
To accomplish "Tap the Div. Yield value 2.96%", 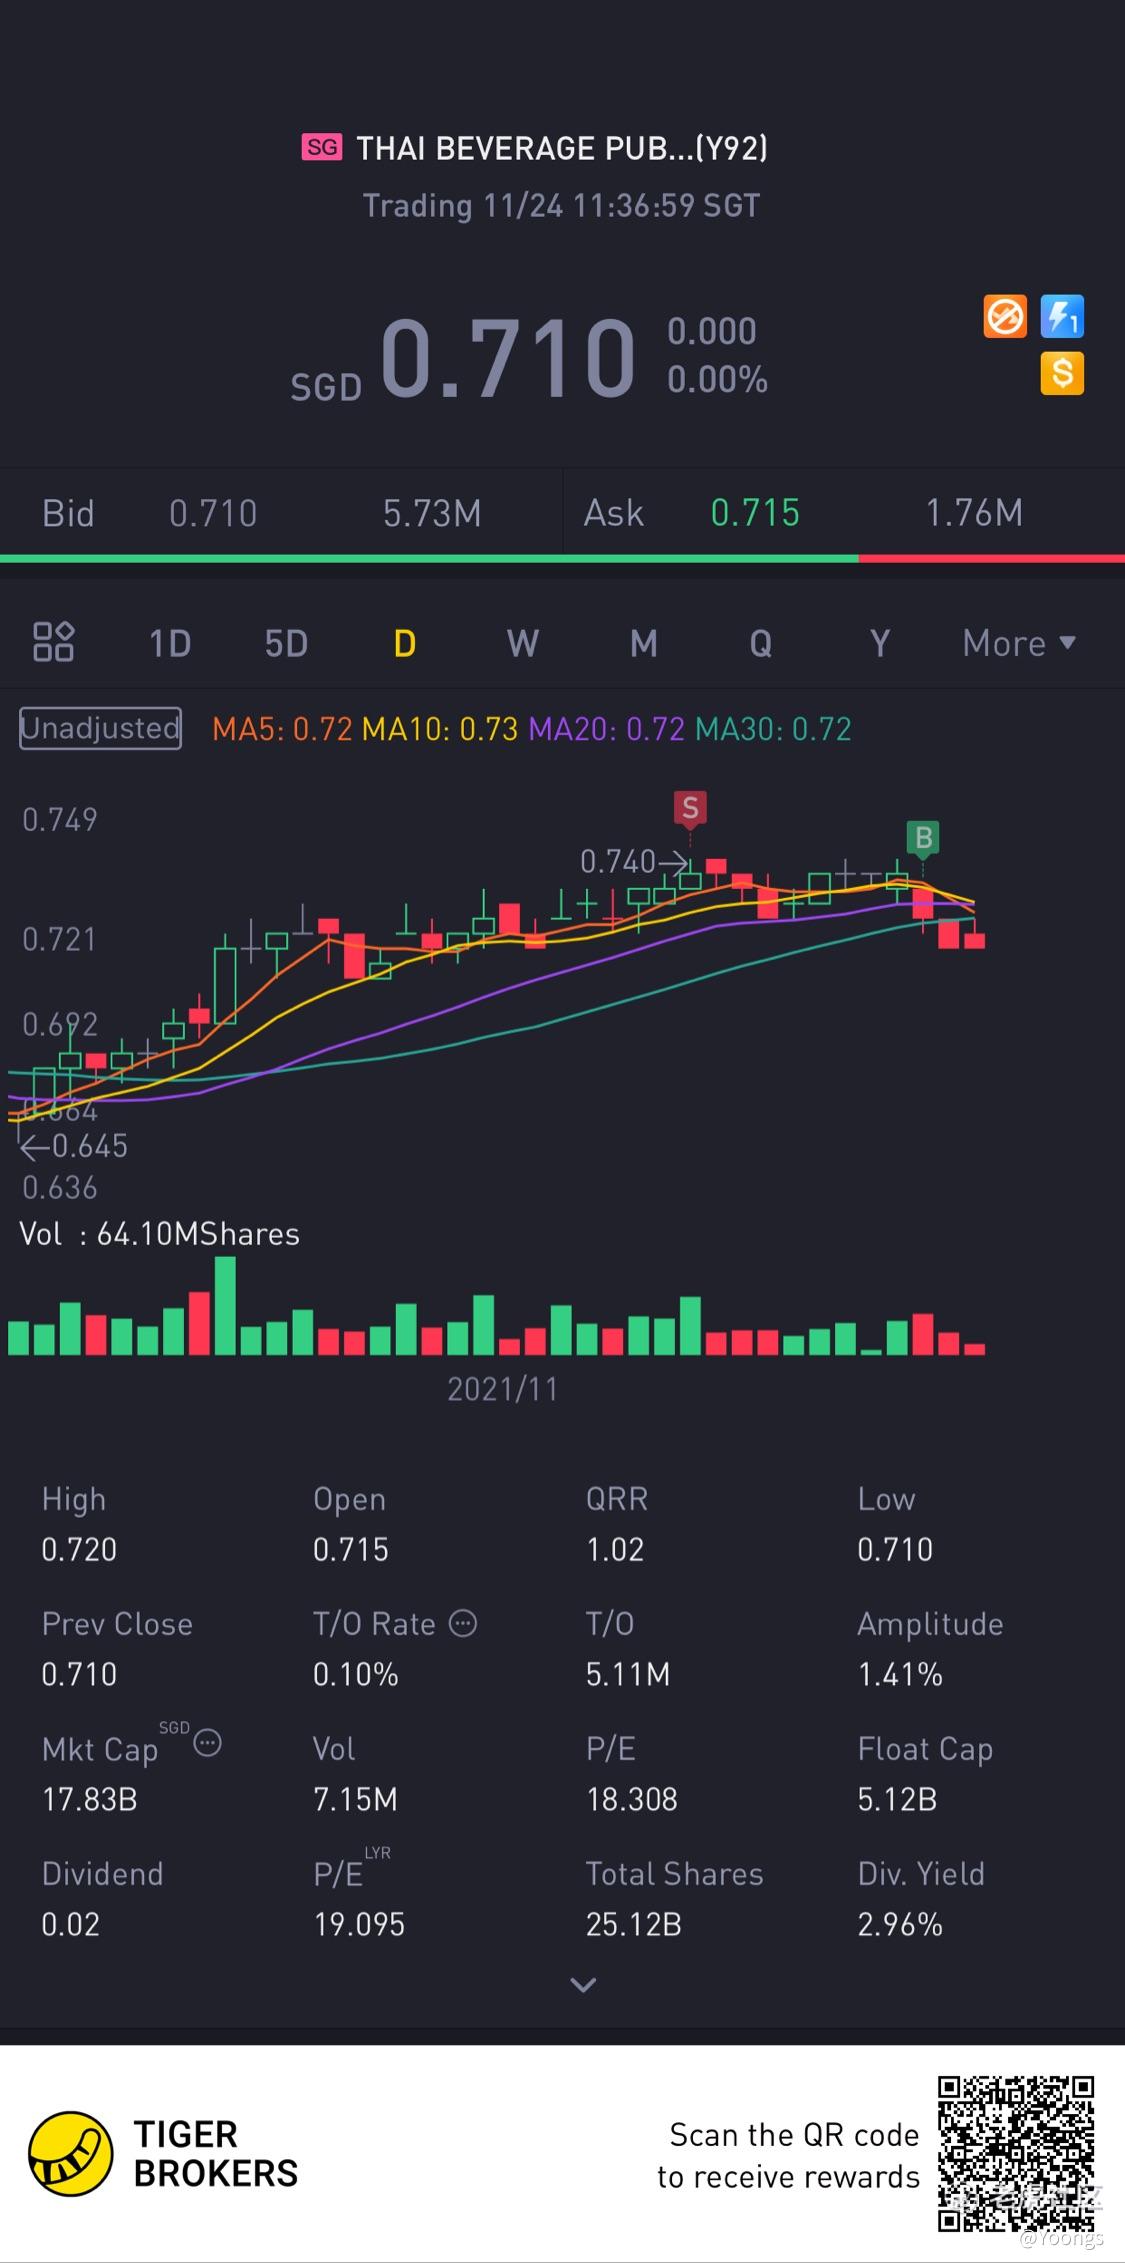I will 900,1924.
